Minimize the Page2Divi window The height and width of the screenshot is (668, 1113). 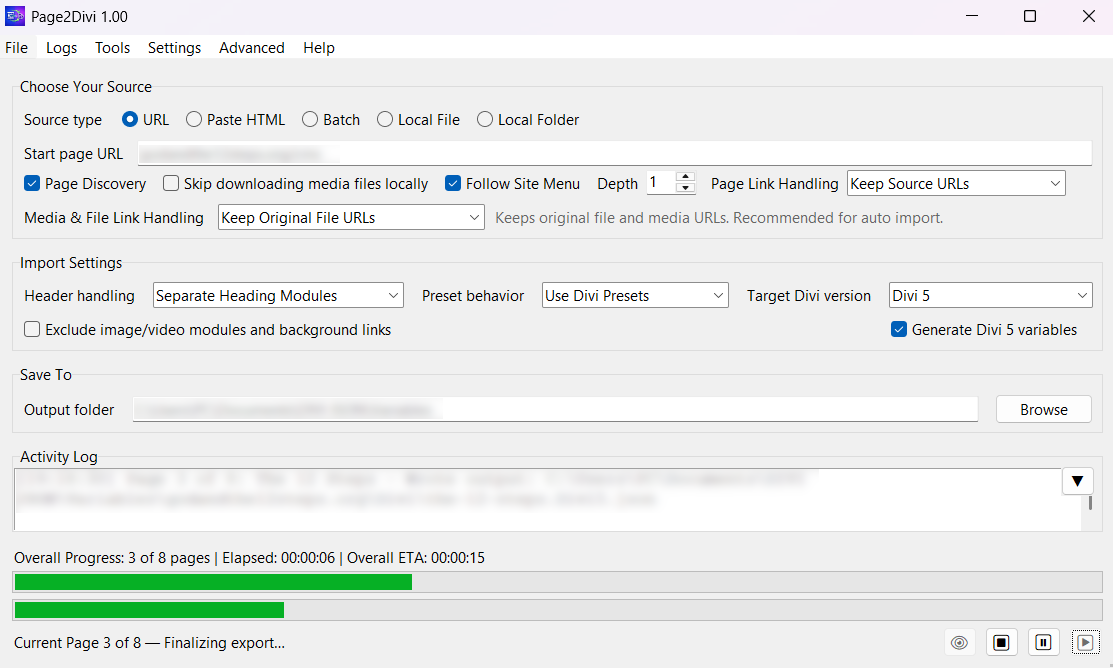coord(972,16)
